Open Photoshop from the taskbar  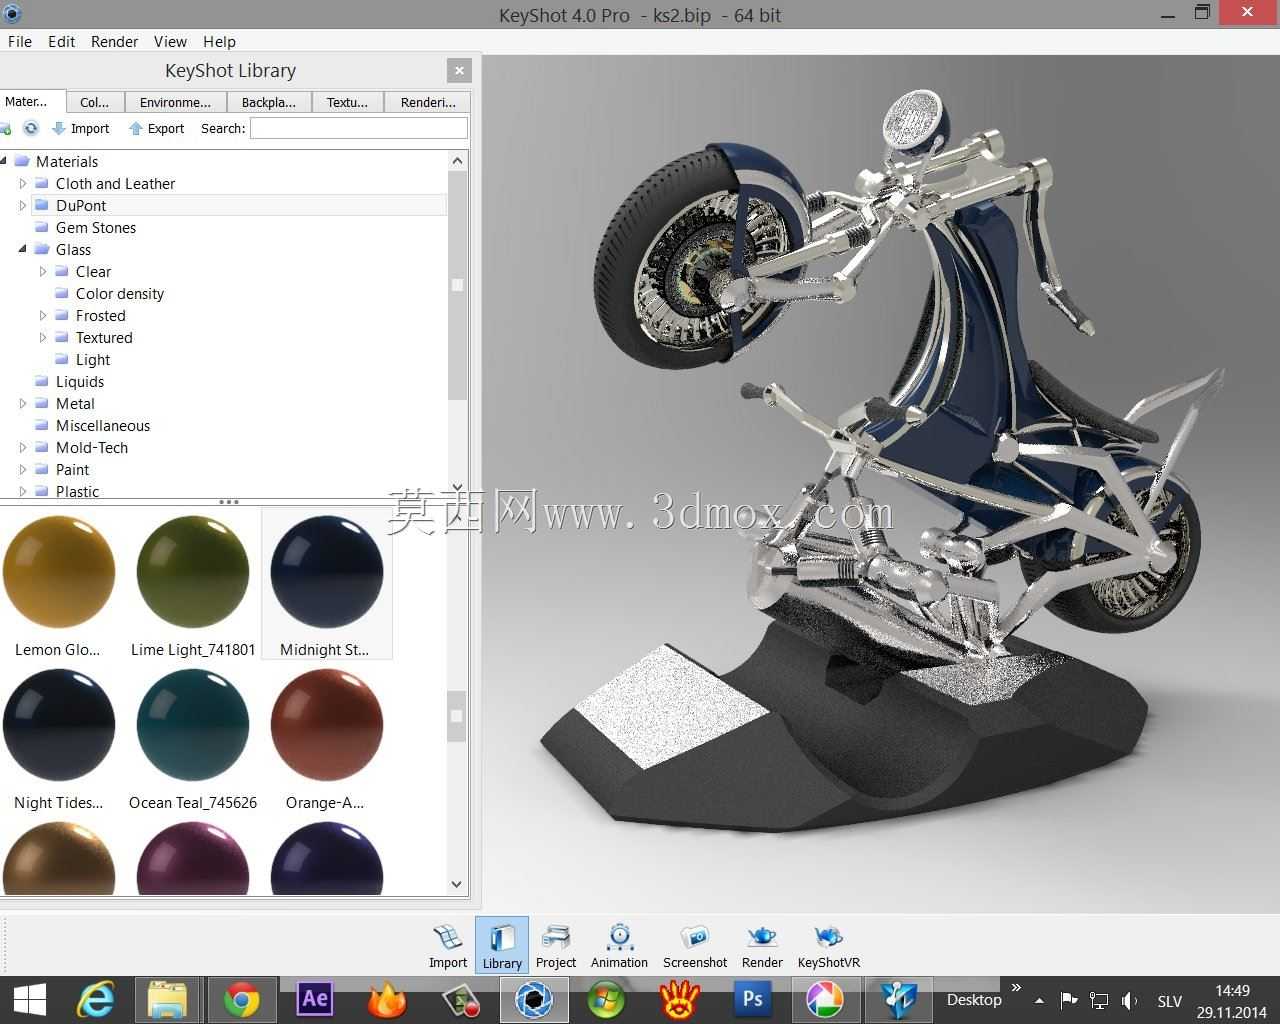(753, 999)
